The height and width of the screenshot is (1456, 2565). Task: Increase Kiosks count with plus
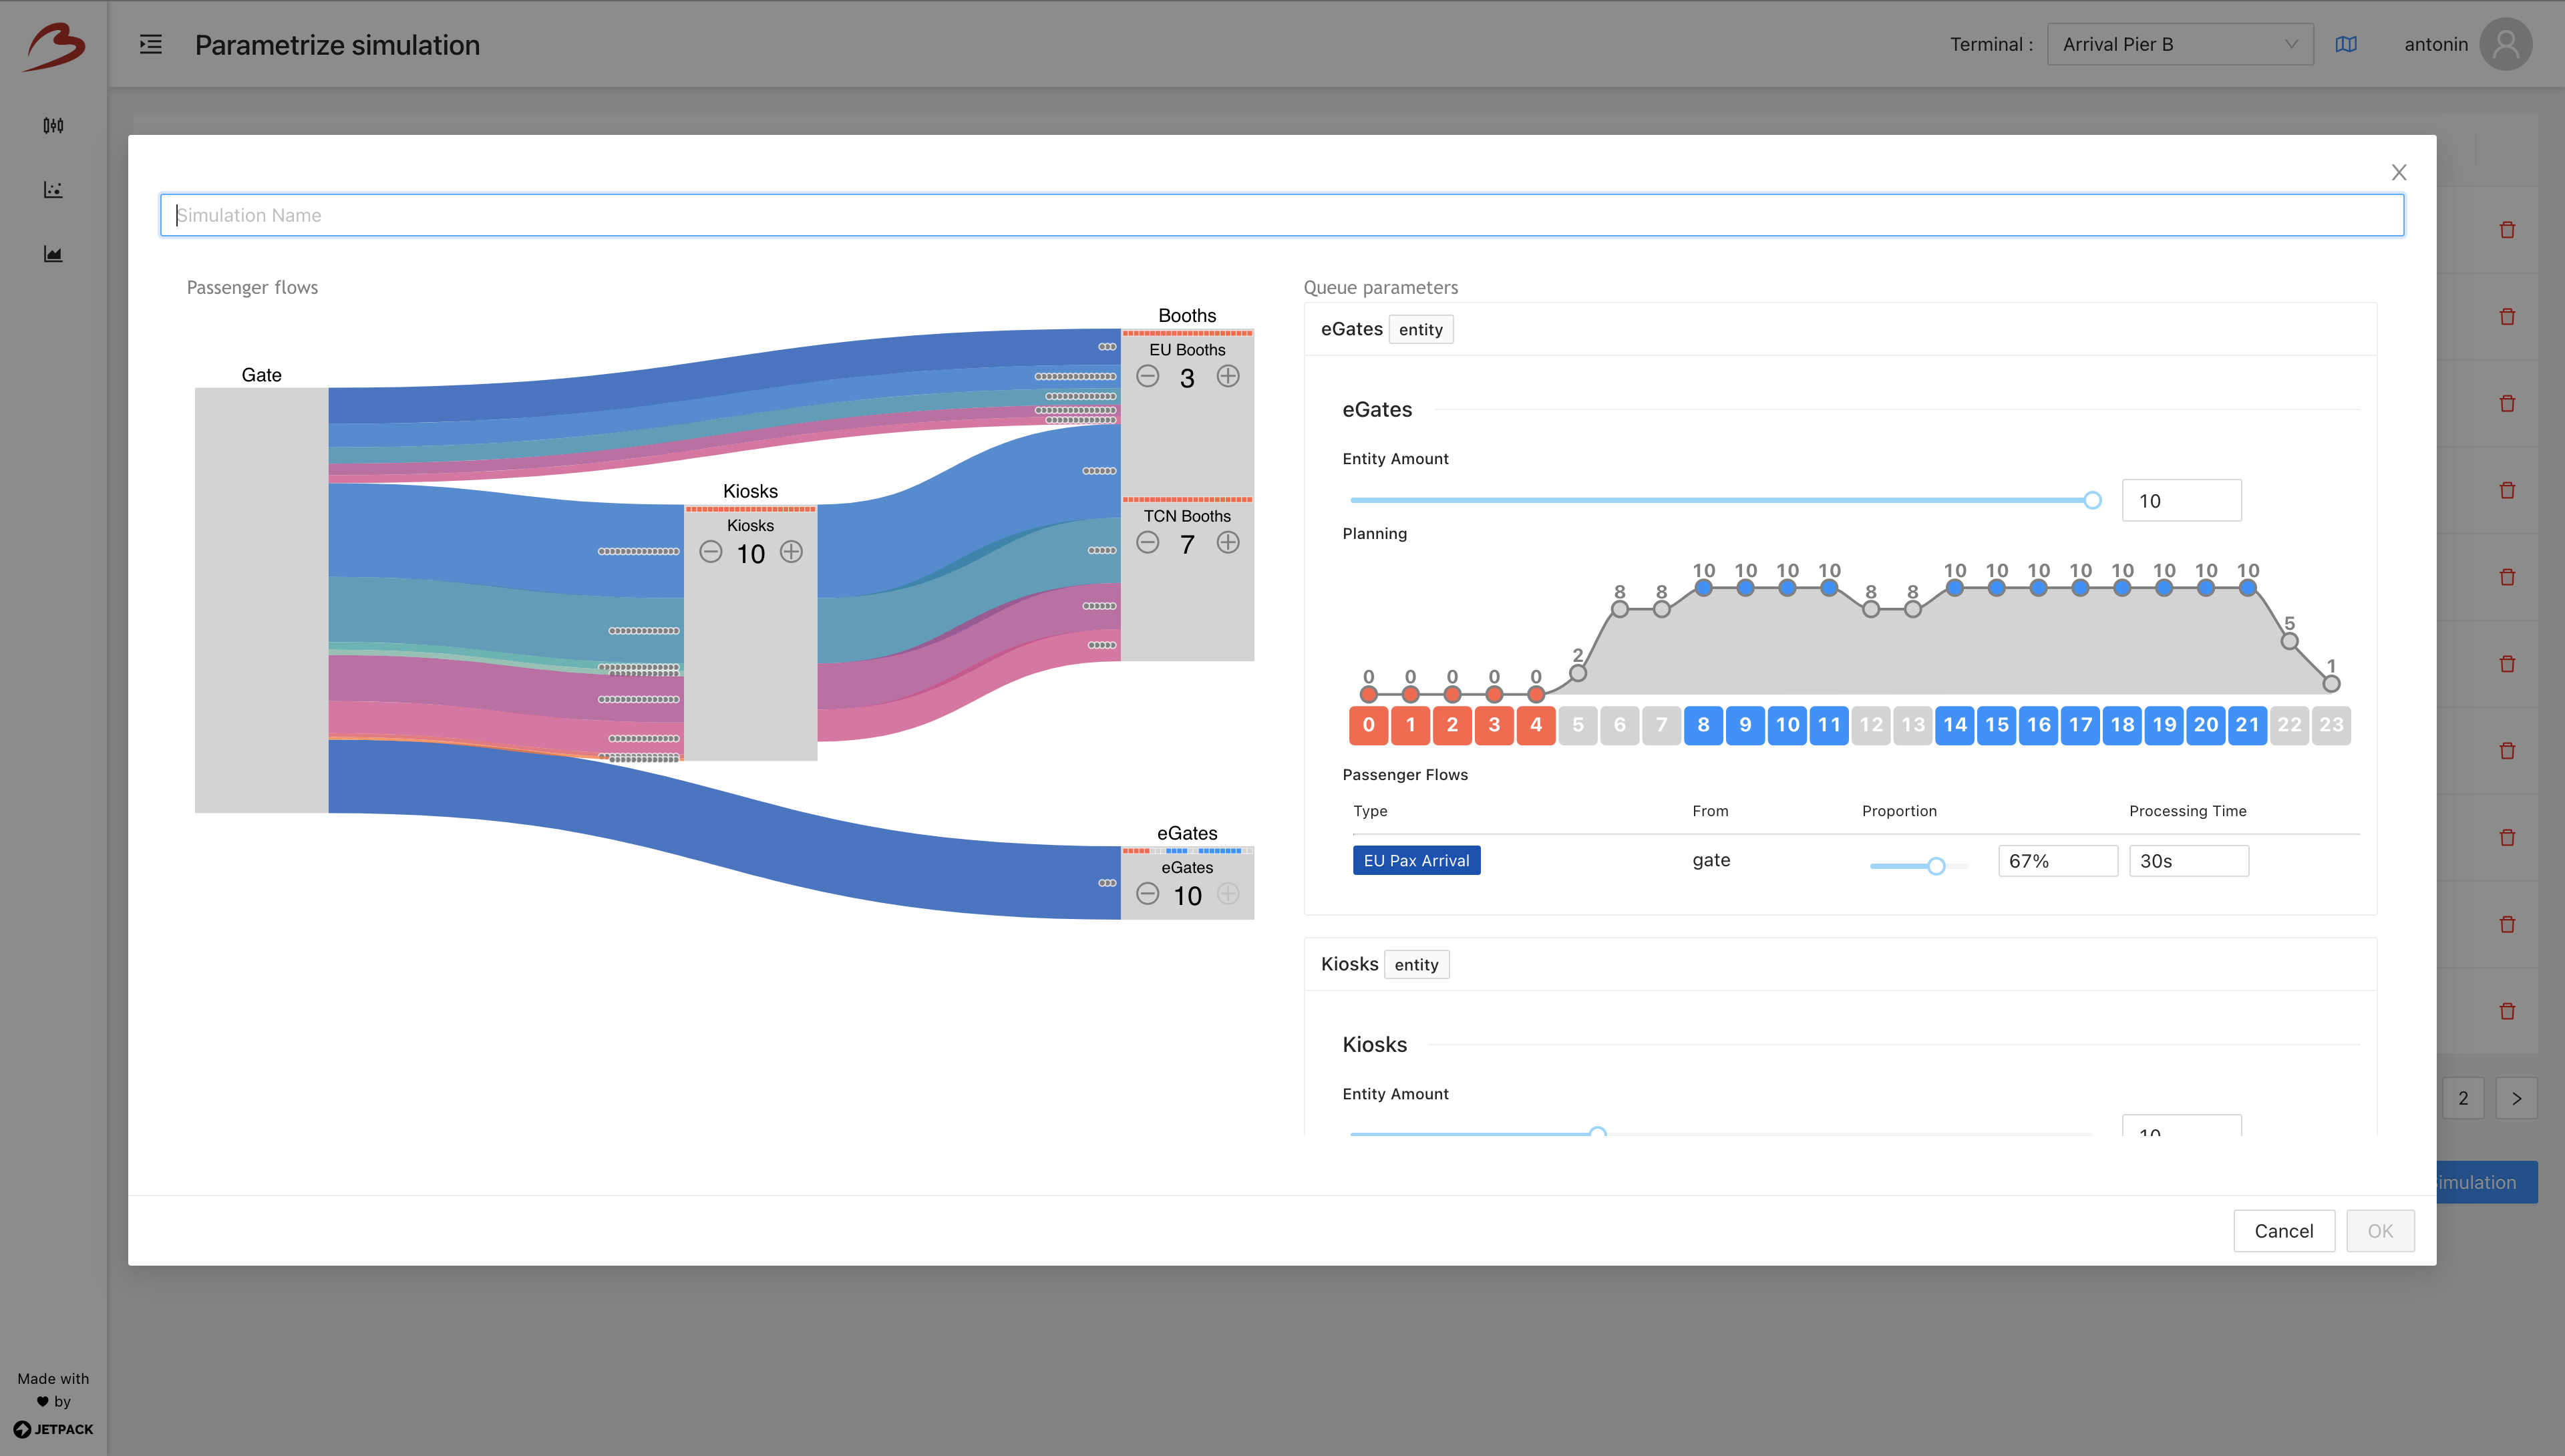tap(791, 552)
